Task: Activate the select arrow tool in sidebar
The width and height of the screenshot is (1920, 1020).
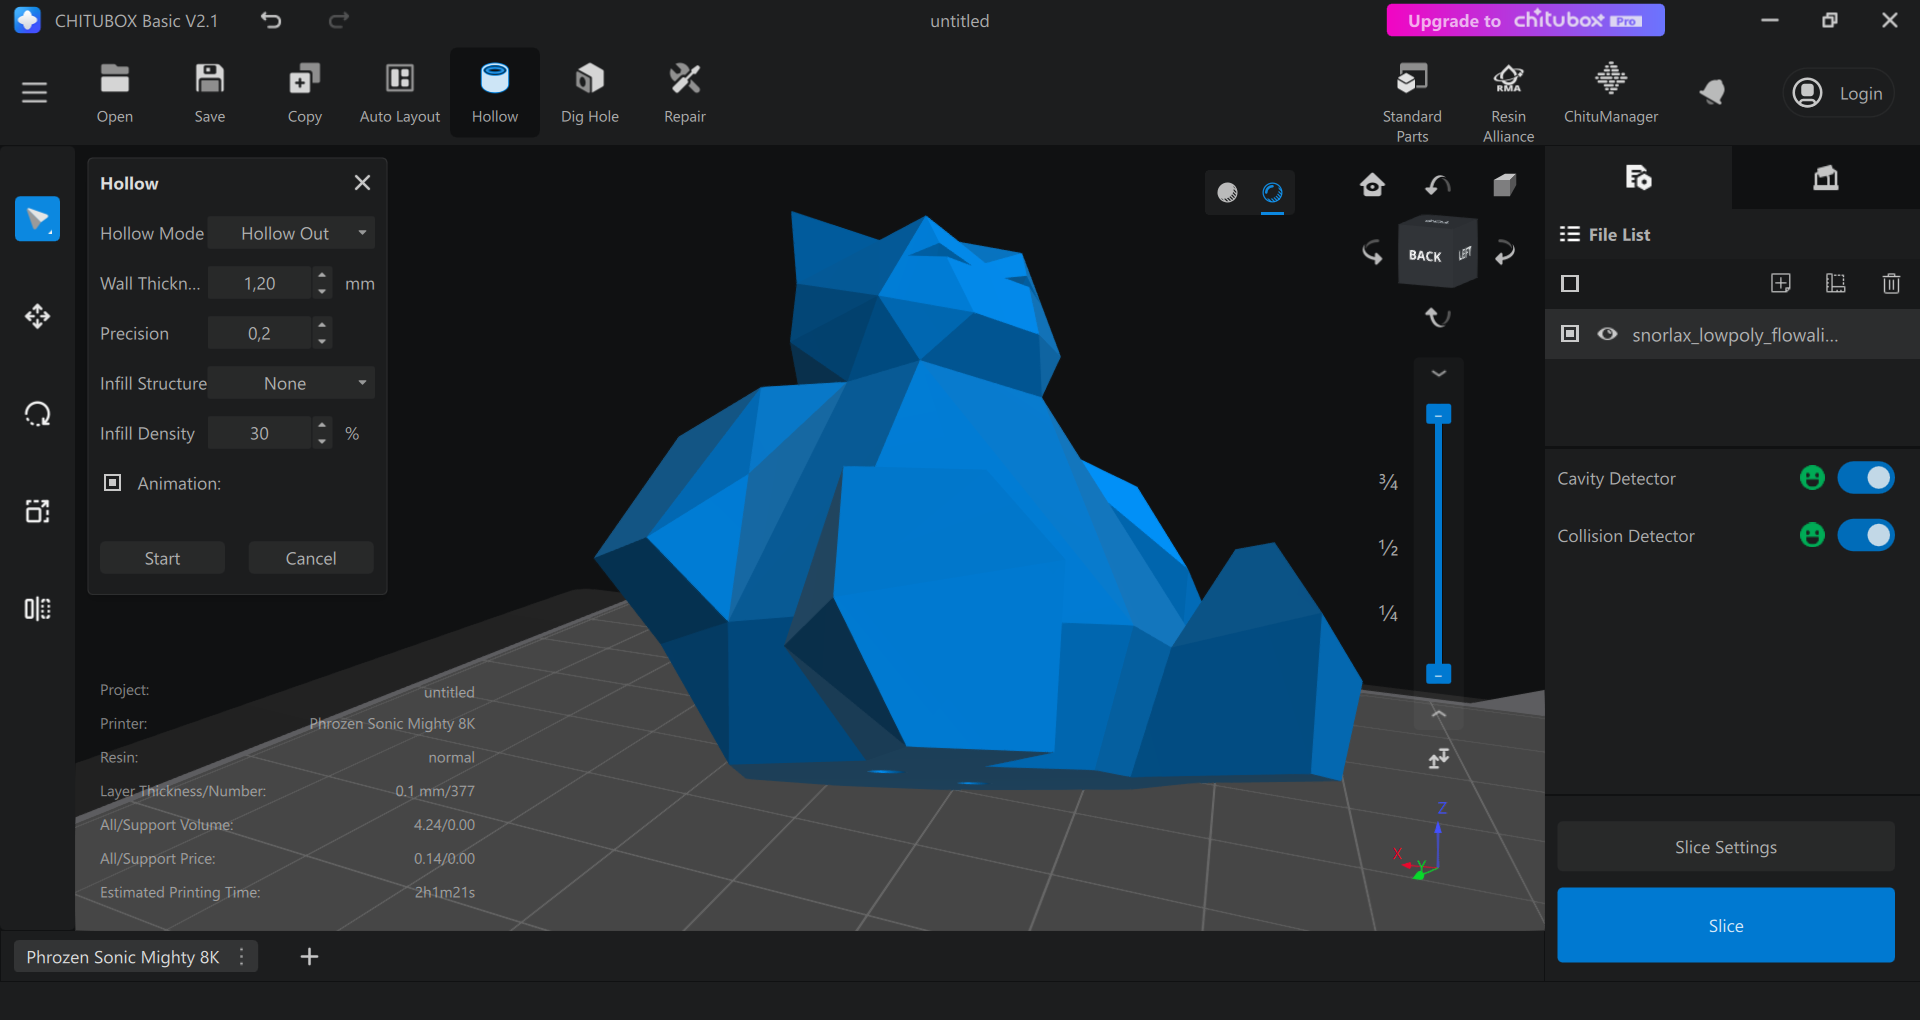Action: (x=37, y=219)
